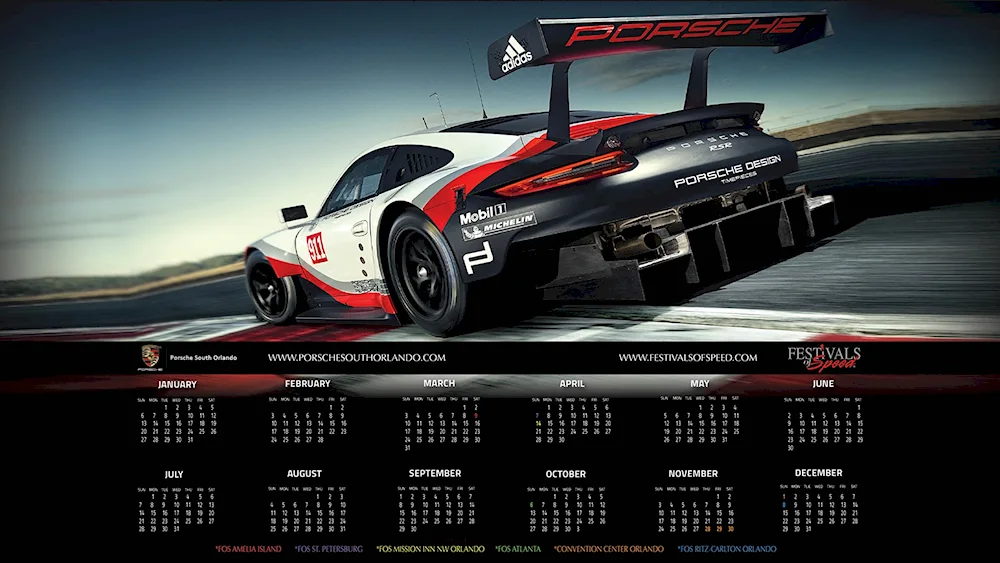Select the MARCH month header

pyautogui.click(x=438, y=383)
